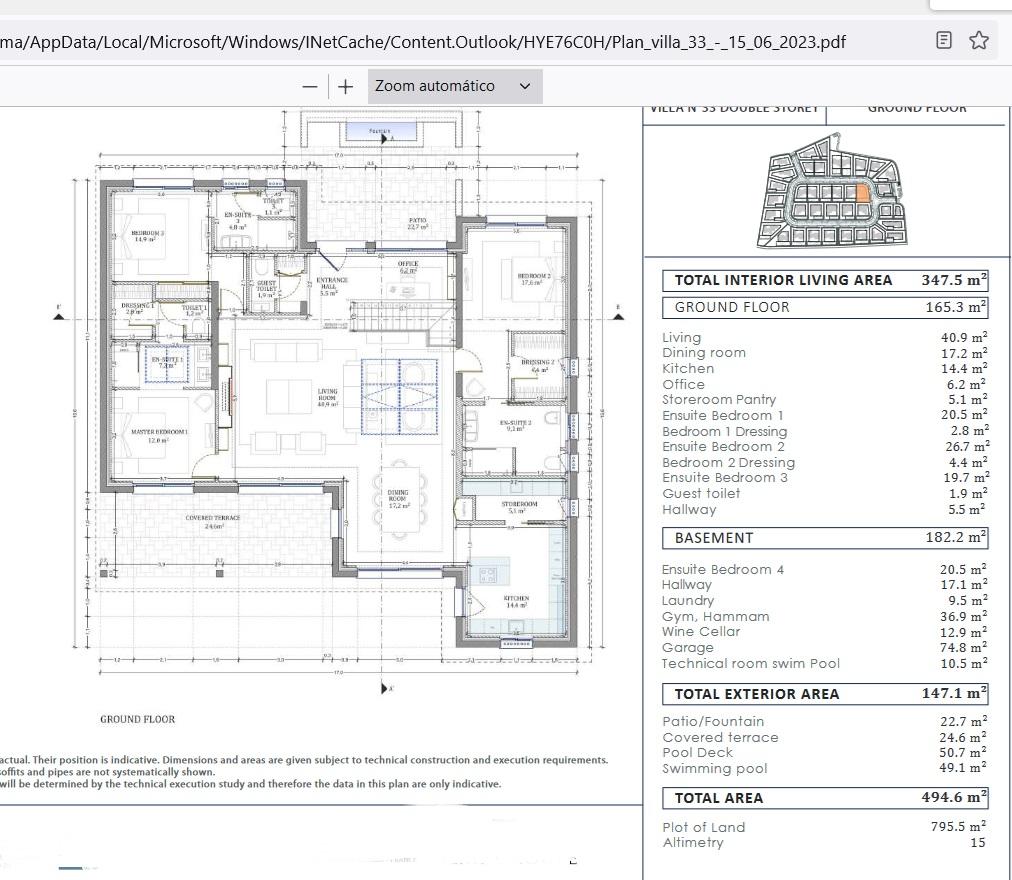This screenshot has width=1012, height=880.
Task: Click the Dining Room label on plan
Action: (x=398, y=499)
